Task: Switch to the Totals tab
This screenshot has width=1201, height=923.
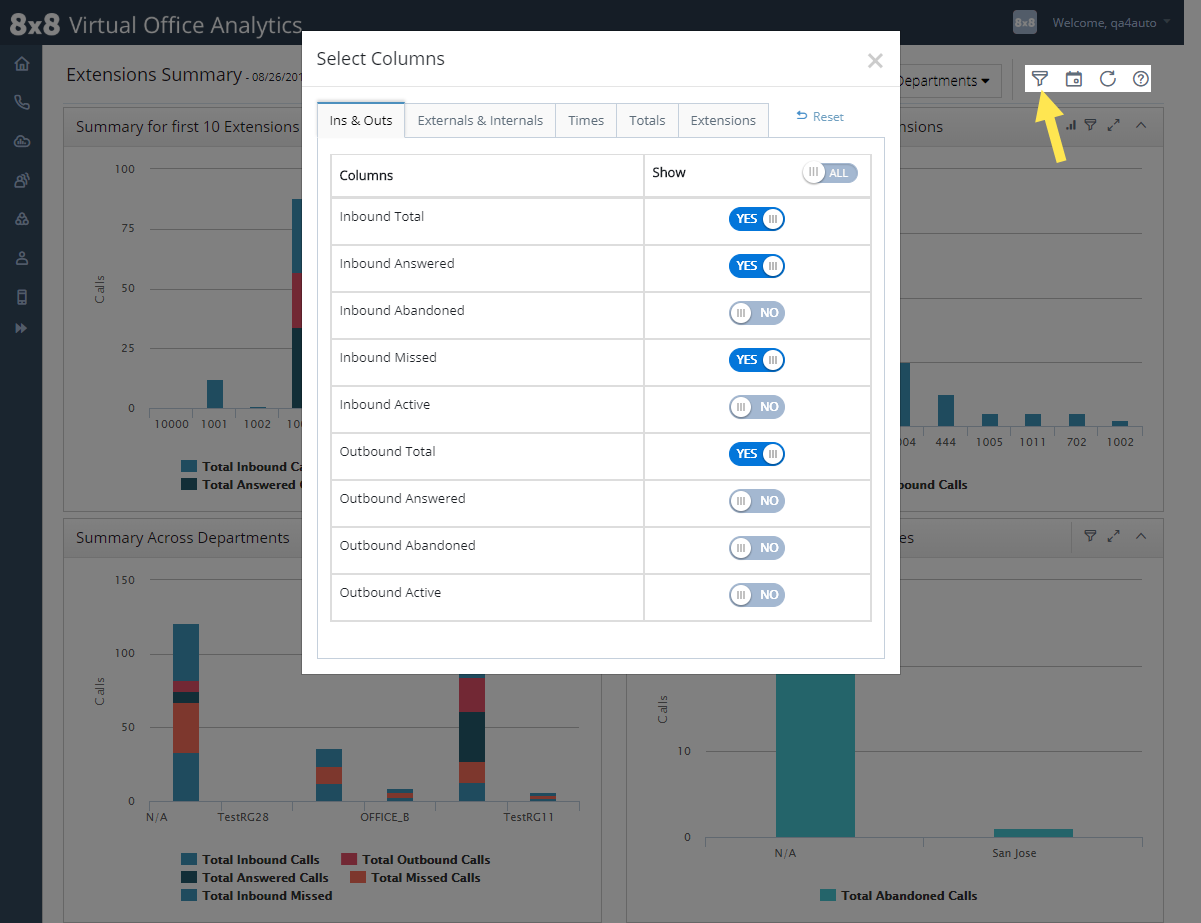Action: pyautogui.click(x=646, y=119)
